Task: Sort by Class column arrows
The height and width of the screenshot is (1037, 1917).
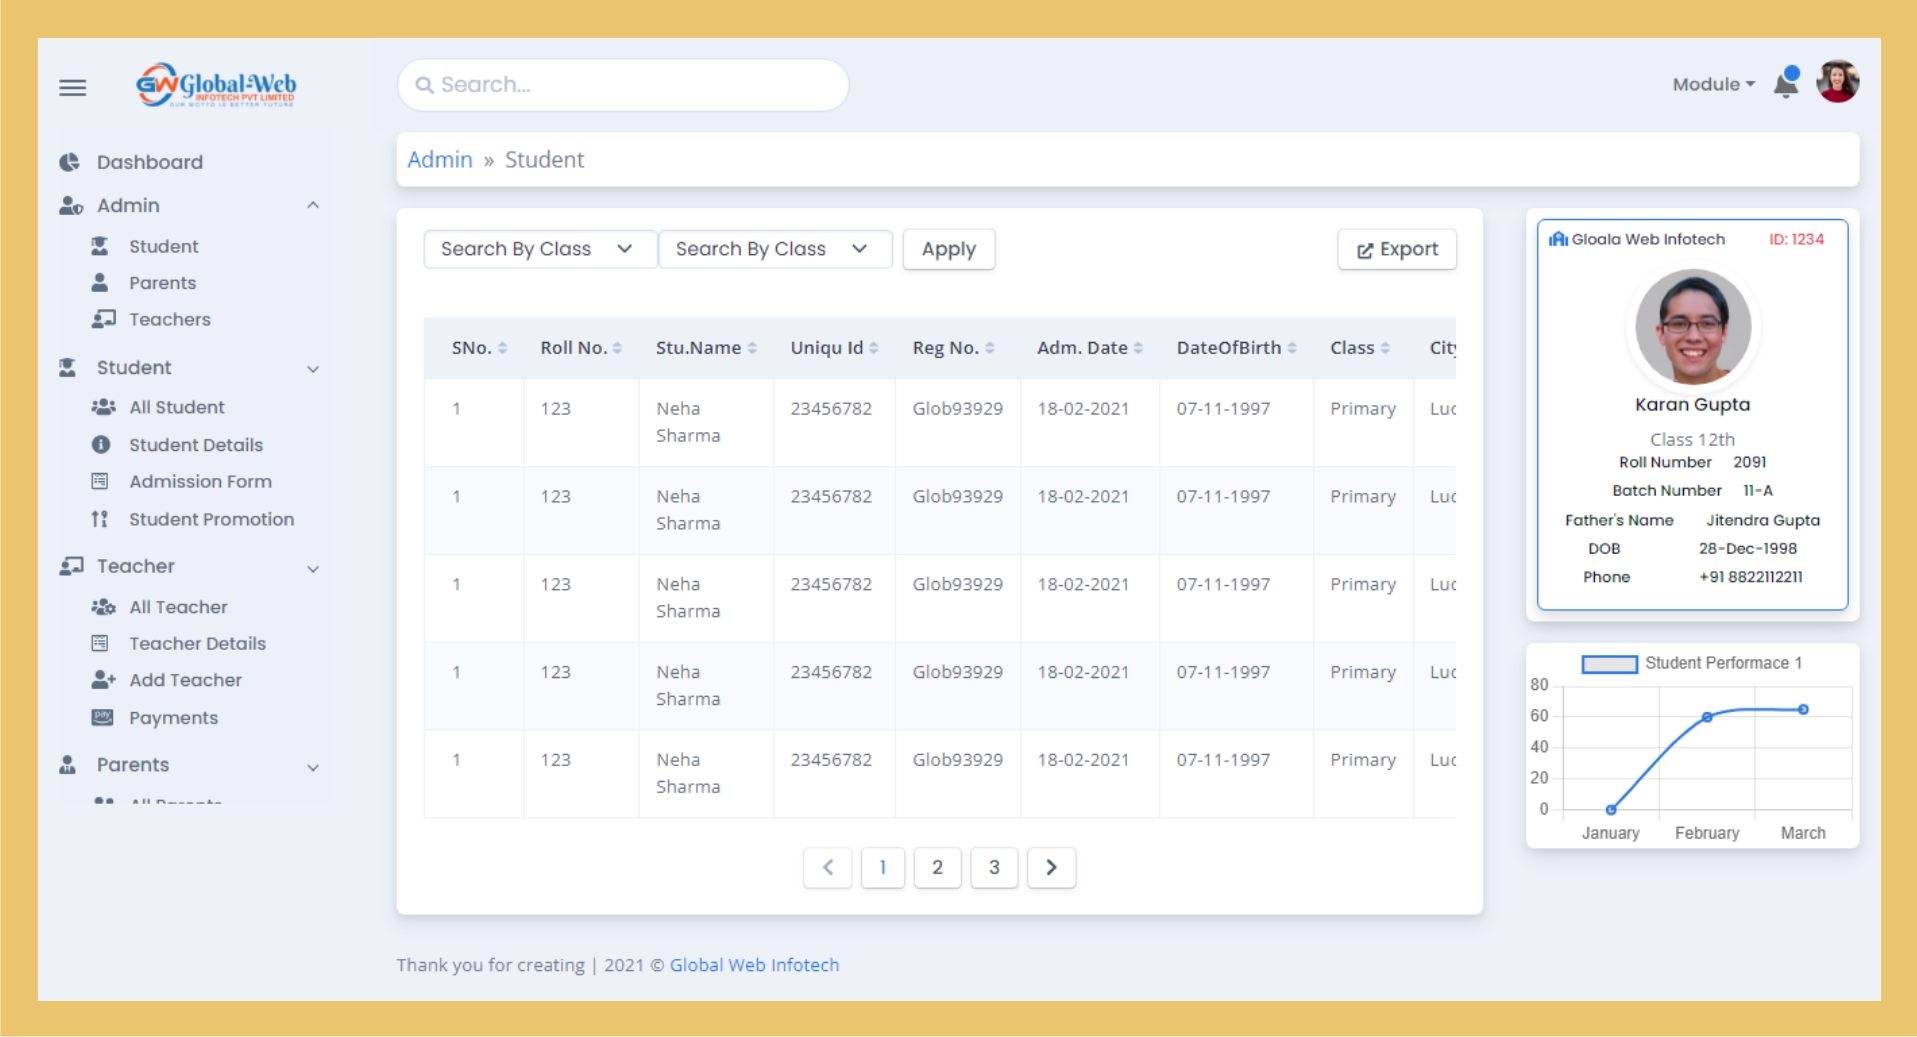Action: [1385, 348]
